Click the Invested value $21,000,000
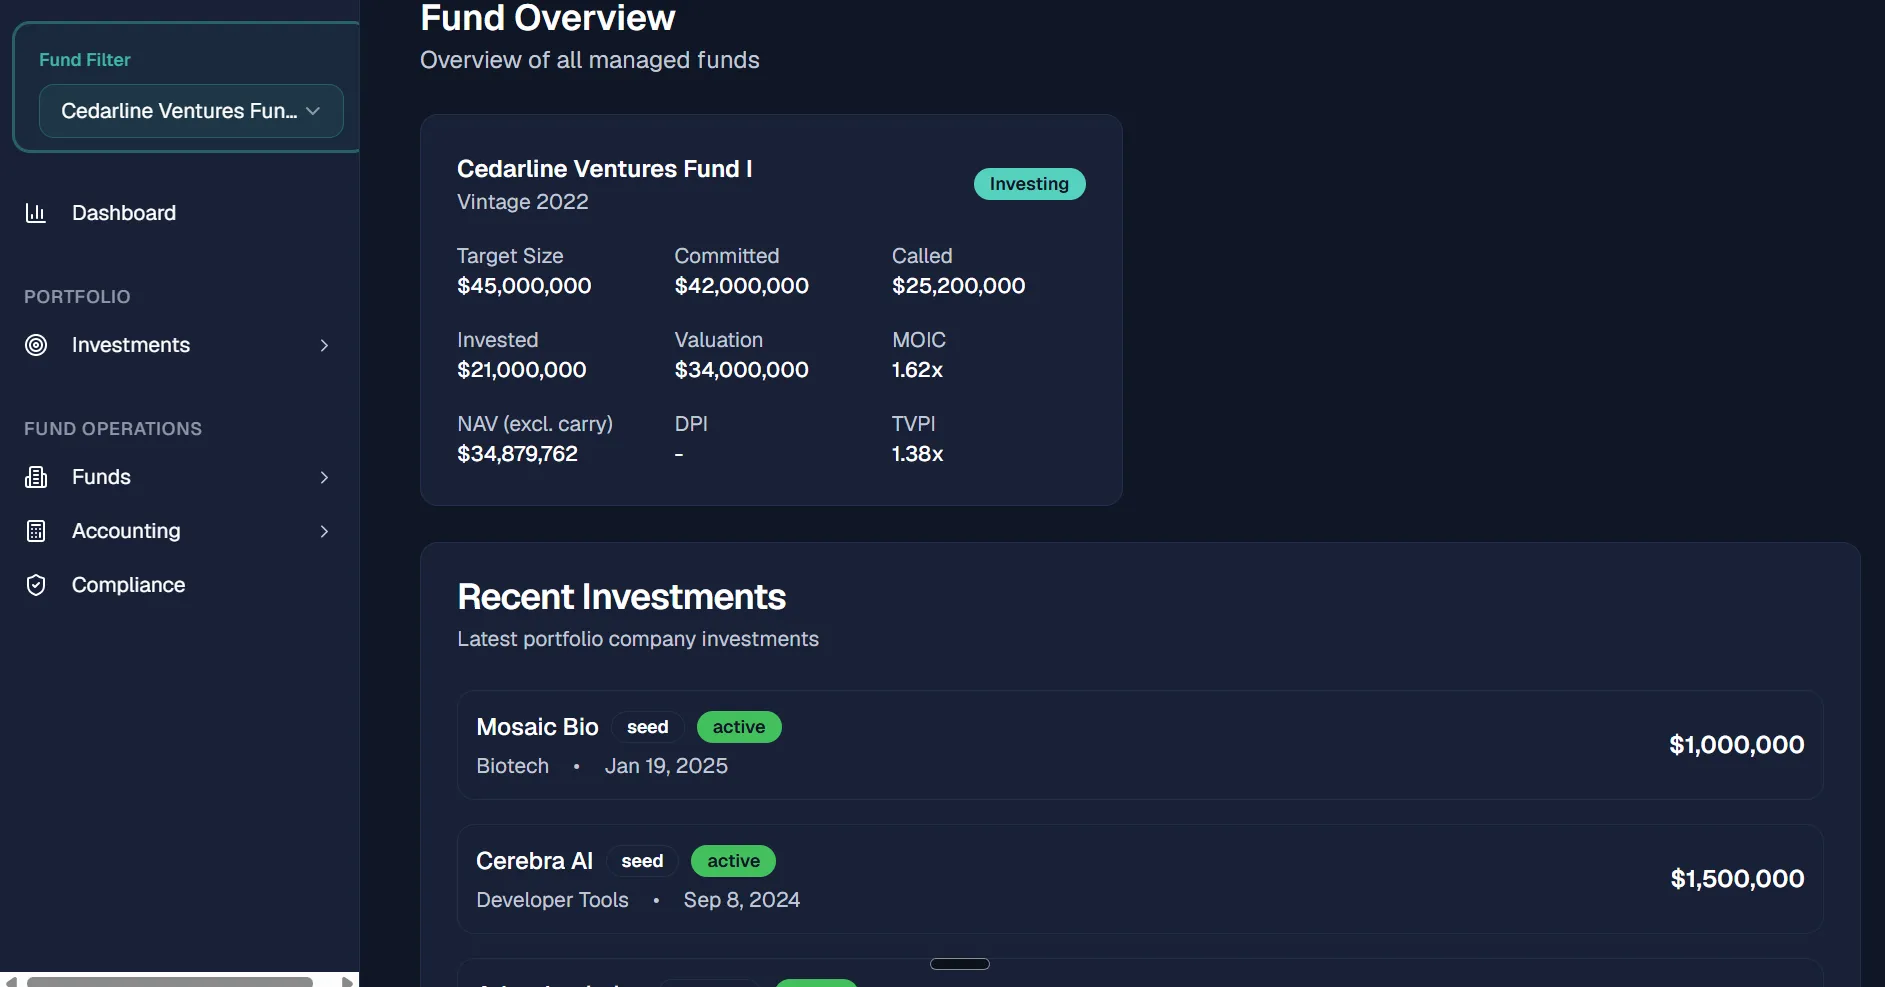1885x987 pixels. tap(522, 370)
